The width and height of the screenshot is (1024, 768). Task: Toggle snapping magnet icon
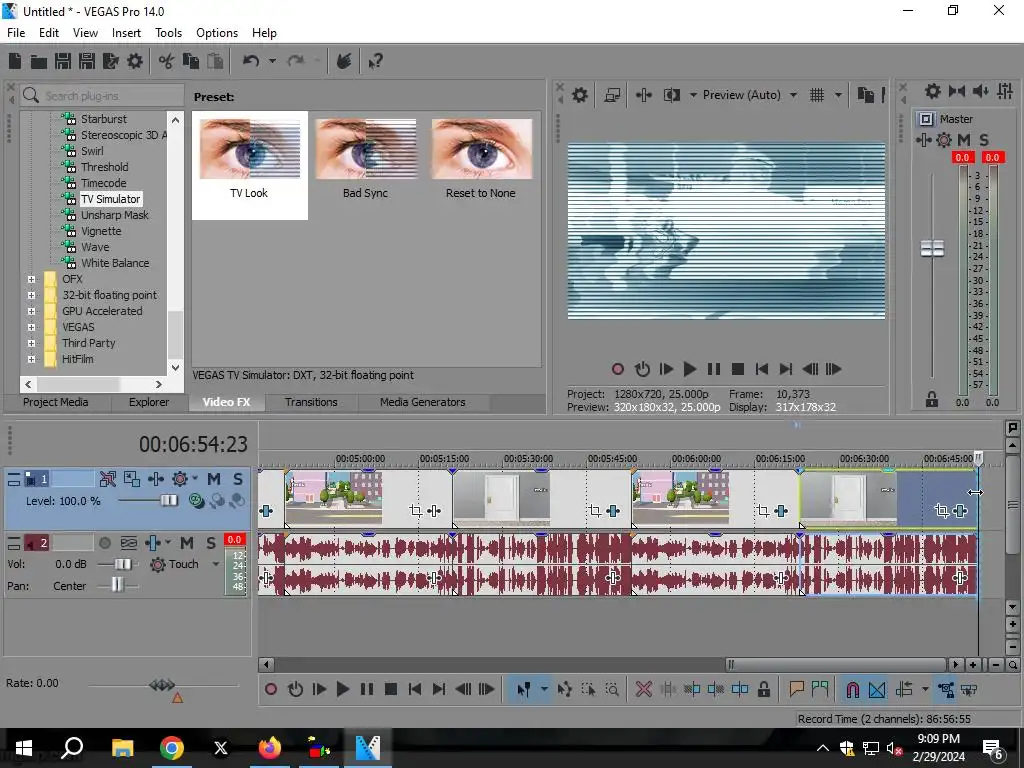coord(852,689)
